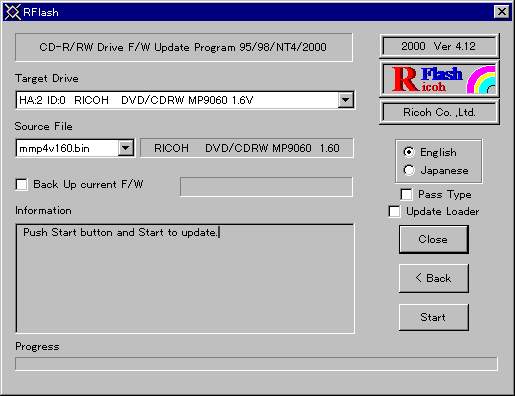Select the Japanese language radio button
This screenshot has width=515, height=396.
[x=409, y=170]
